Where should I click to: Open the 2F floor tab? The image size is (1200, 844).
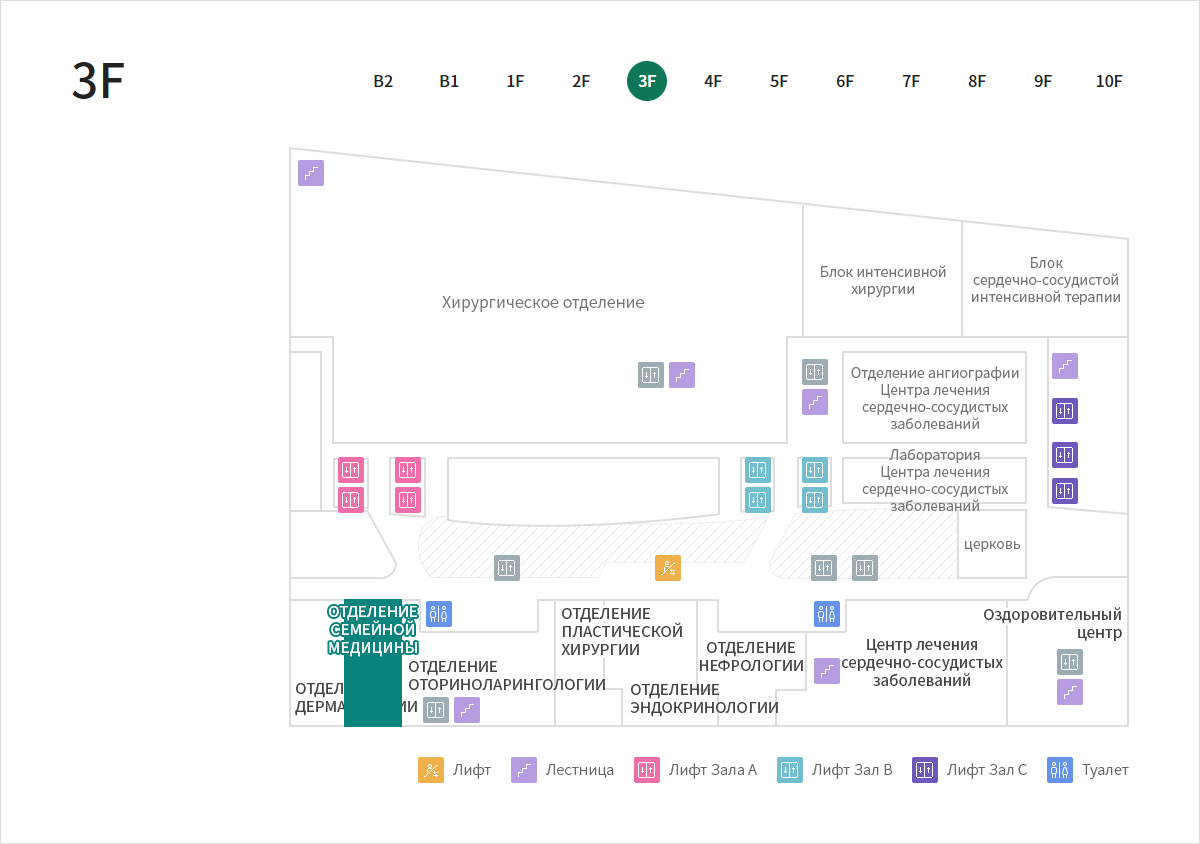coord(581,81)
